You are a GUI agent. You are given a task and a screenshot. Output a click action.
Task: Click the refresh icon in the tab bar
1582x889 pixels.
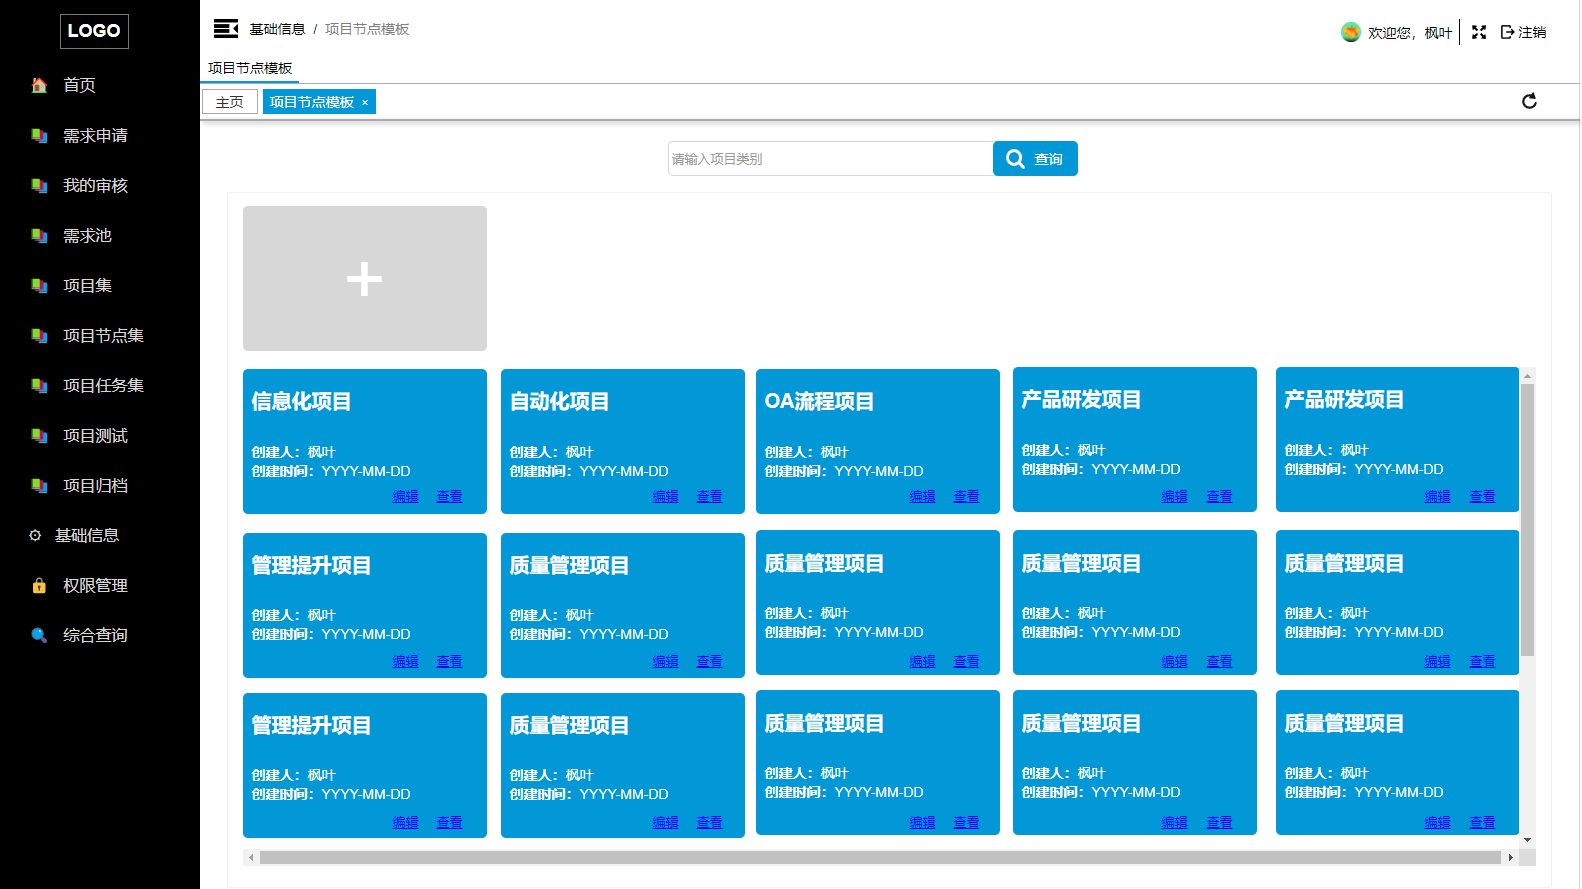[1529, 101]
